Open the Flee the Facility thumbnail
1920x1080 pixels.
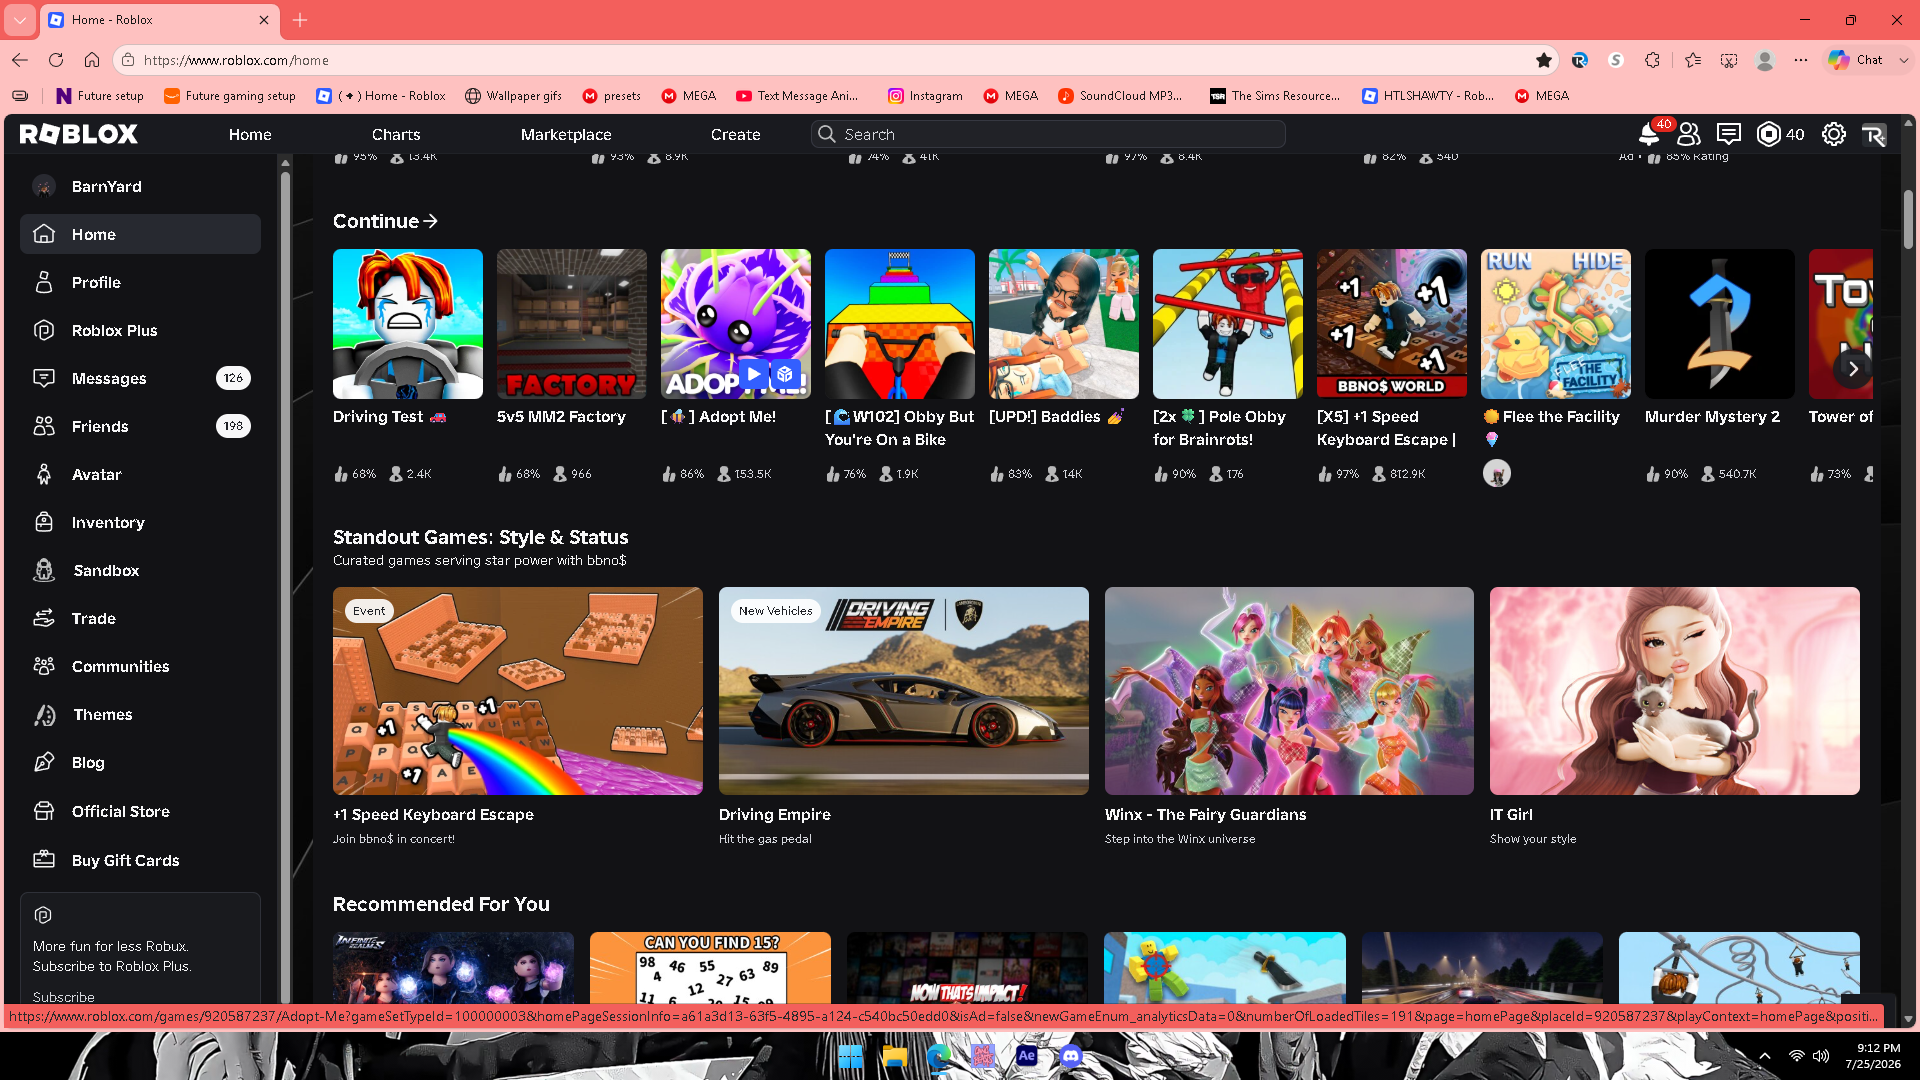[1556, 324]
